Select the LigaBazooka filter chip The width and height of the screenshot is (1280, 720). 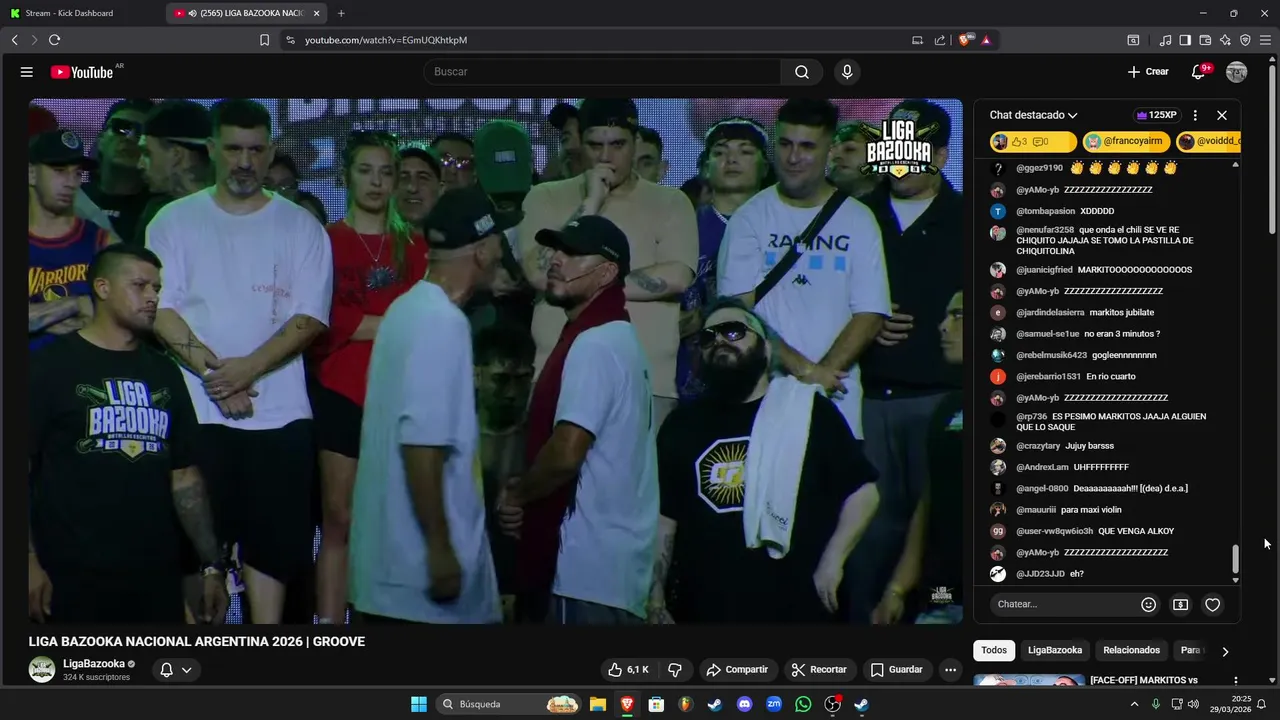coord(1055,650)
